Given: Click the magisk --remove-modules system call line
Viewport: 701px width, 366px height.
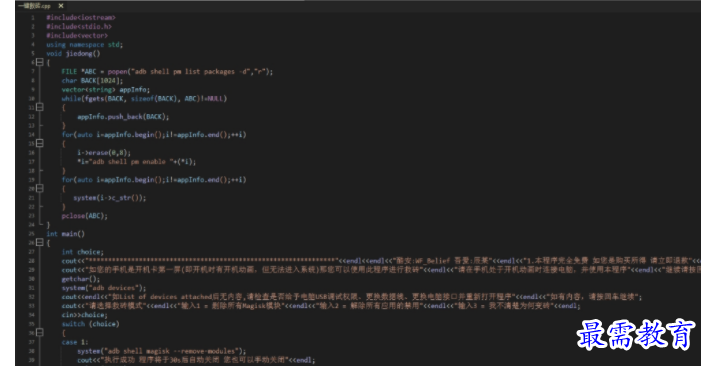Looking at the screenshot, I should [x=161, y=351].
